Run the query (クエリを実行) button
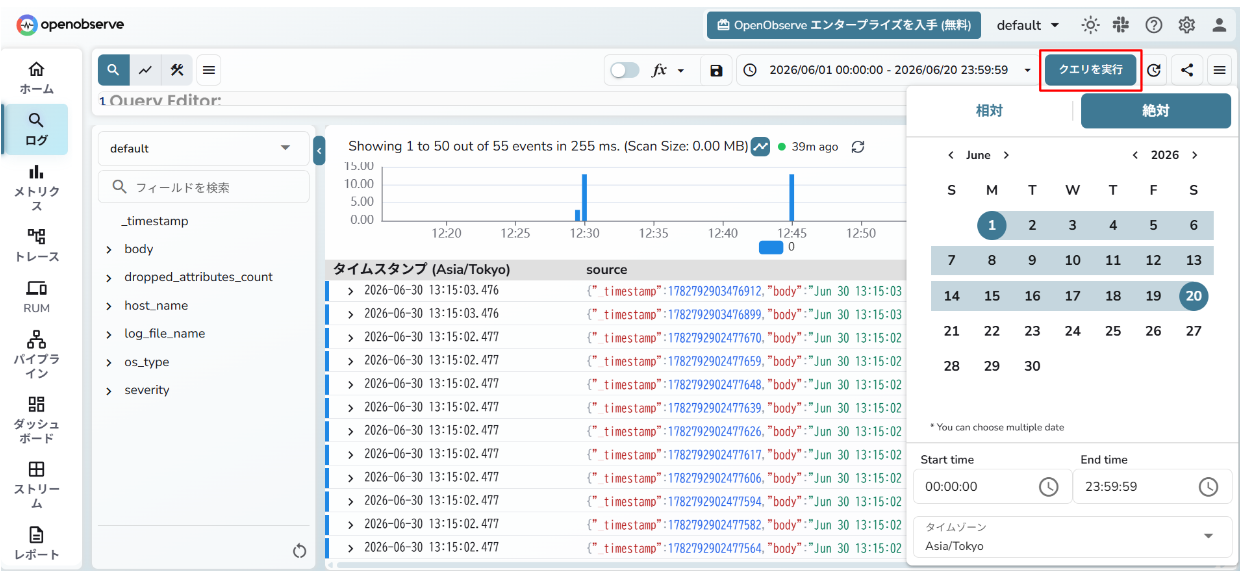Viewport: 1240px width, 571px height. coord(1090,70)
